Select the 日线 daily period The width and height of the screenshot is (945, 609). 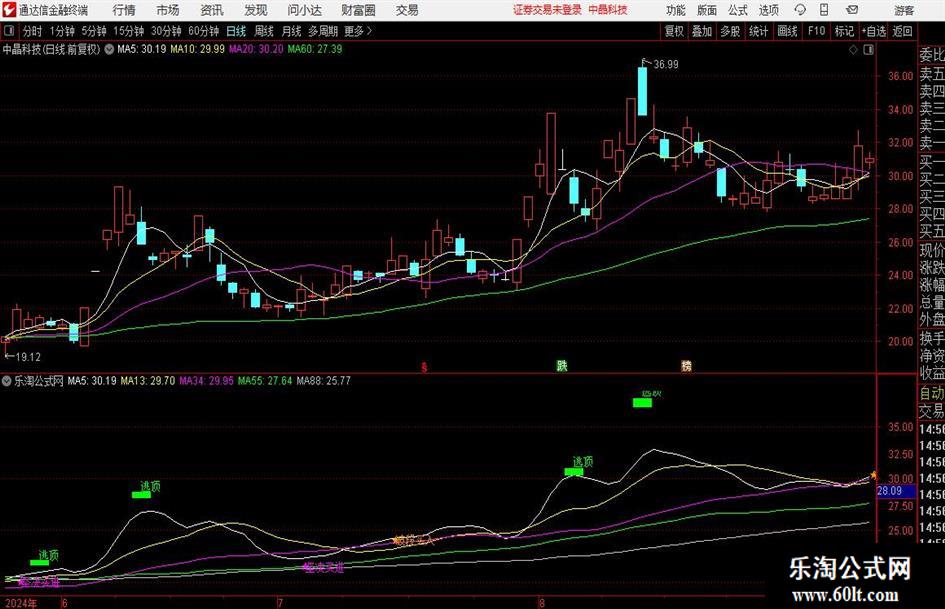coord(236,31)
